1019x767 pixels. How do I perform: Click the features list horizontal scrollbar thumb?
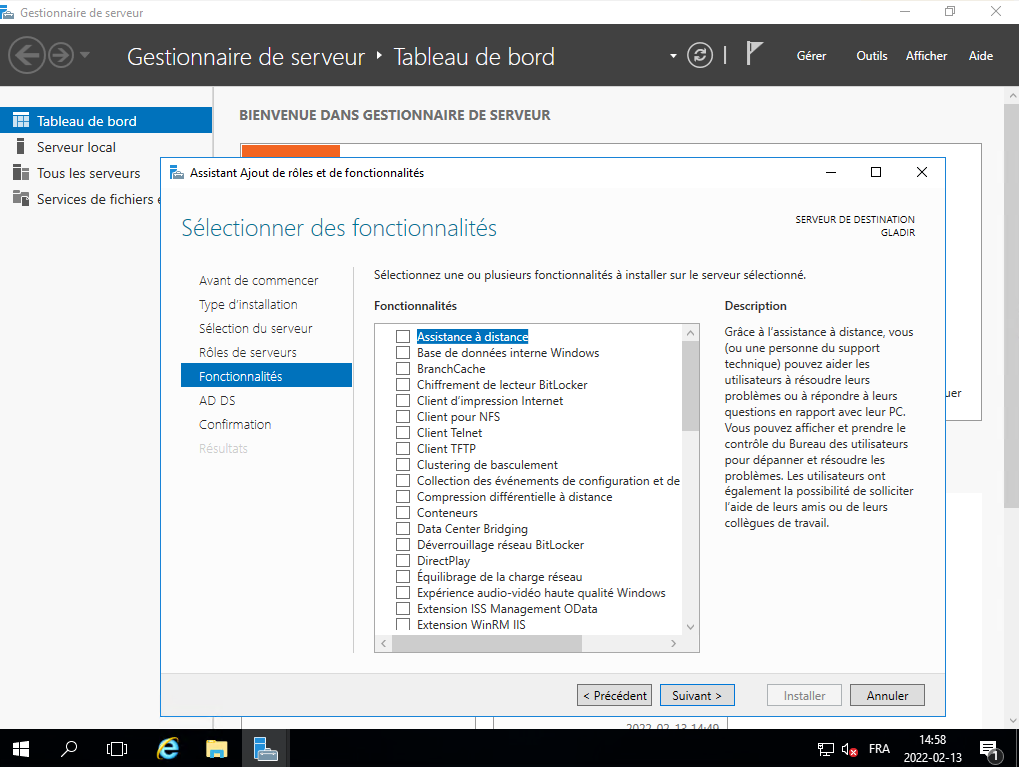487,644
